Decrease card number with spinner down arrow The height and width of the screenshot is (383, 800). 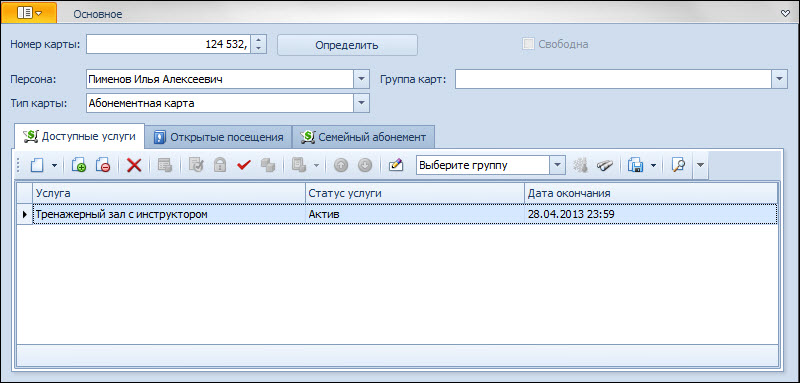(x=259, y=49)
